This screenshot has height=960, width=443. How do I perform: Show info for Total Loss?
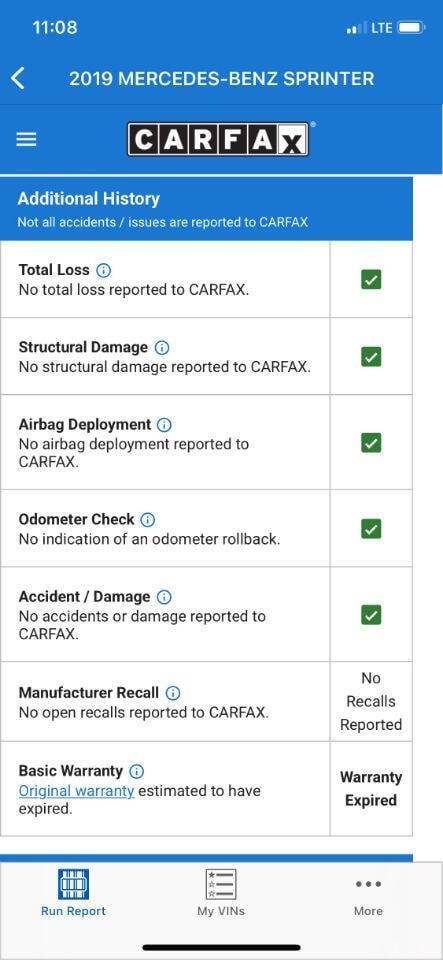click(x=104, y=270)
